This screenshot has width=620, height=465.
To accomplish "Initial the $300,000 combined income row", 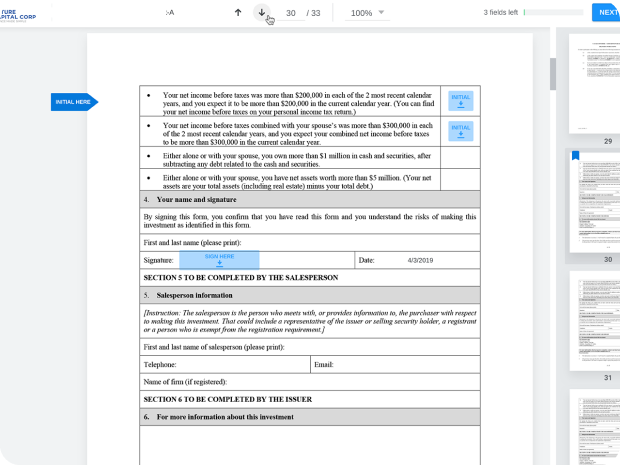I will click(461, 131).
